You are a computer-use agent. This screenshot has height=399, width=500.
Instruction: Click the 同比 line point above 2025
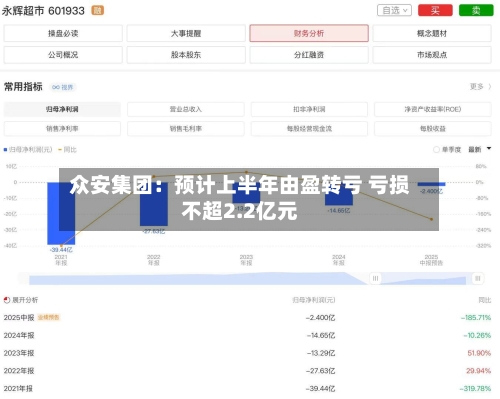431,219
